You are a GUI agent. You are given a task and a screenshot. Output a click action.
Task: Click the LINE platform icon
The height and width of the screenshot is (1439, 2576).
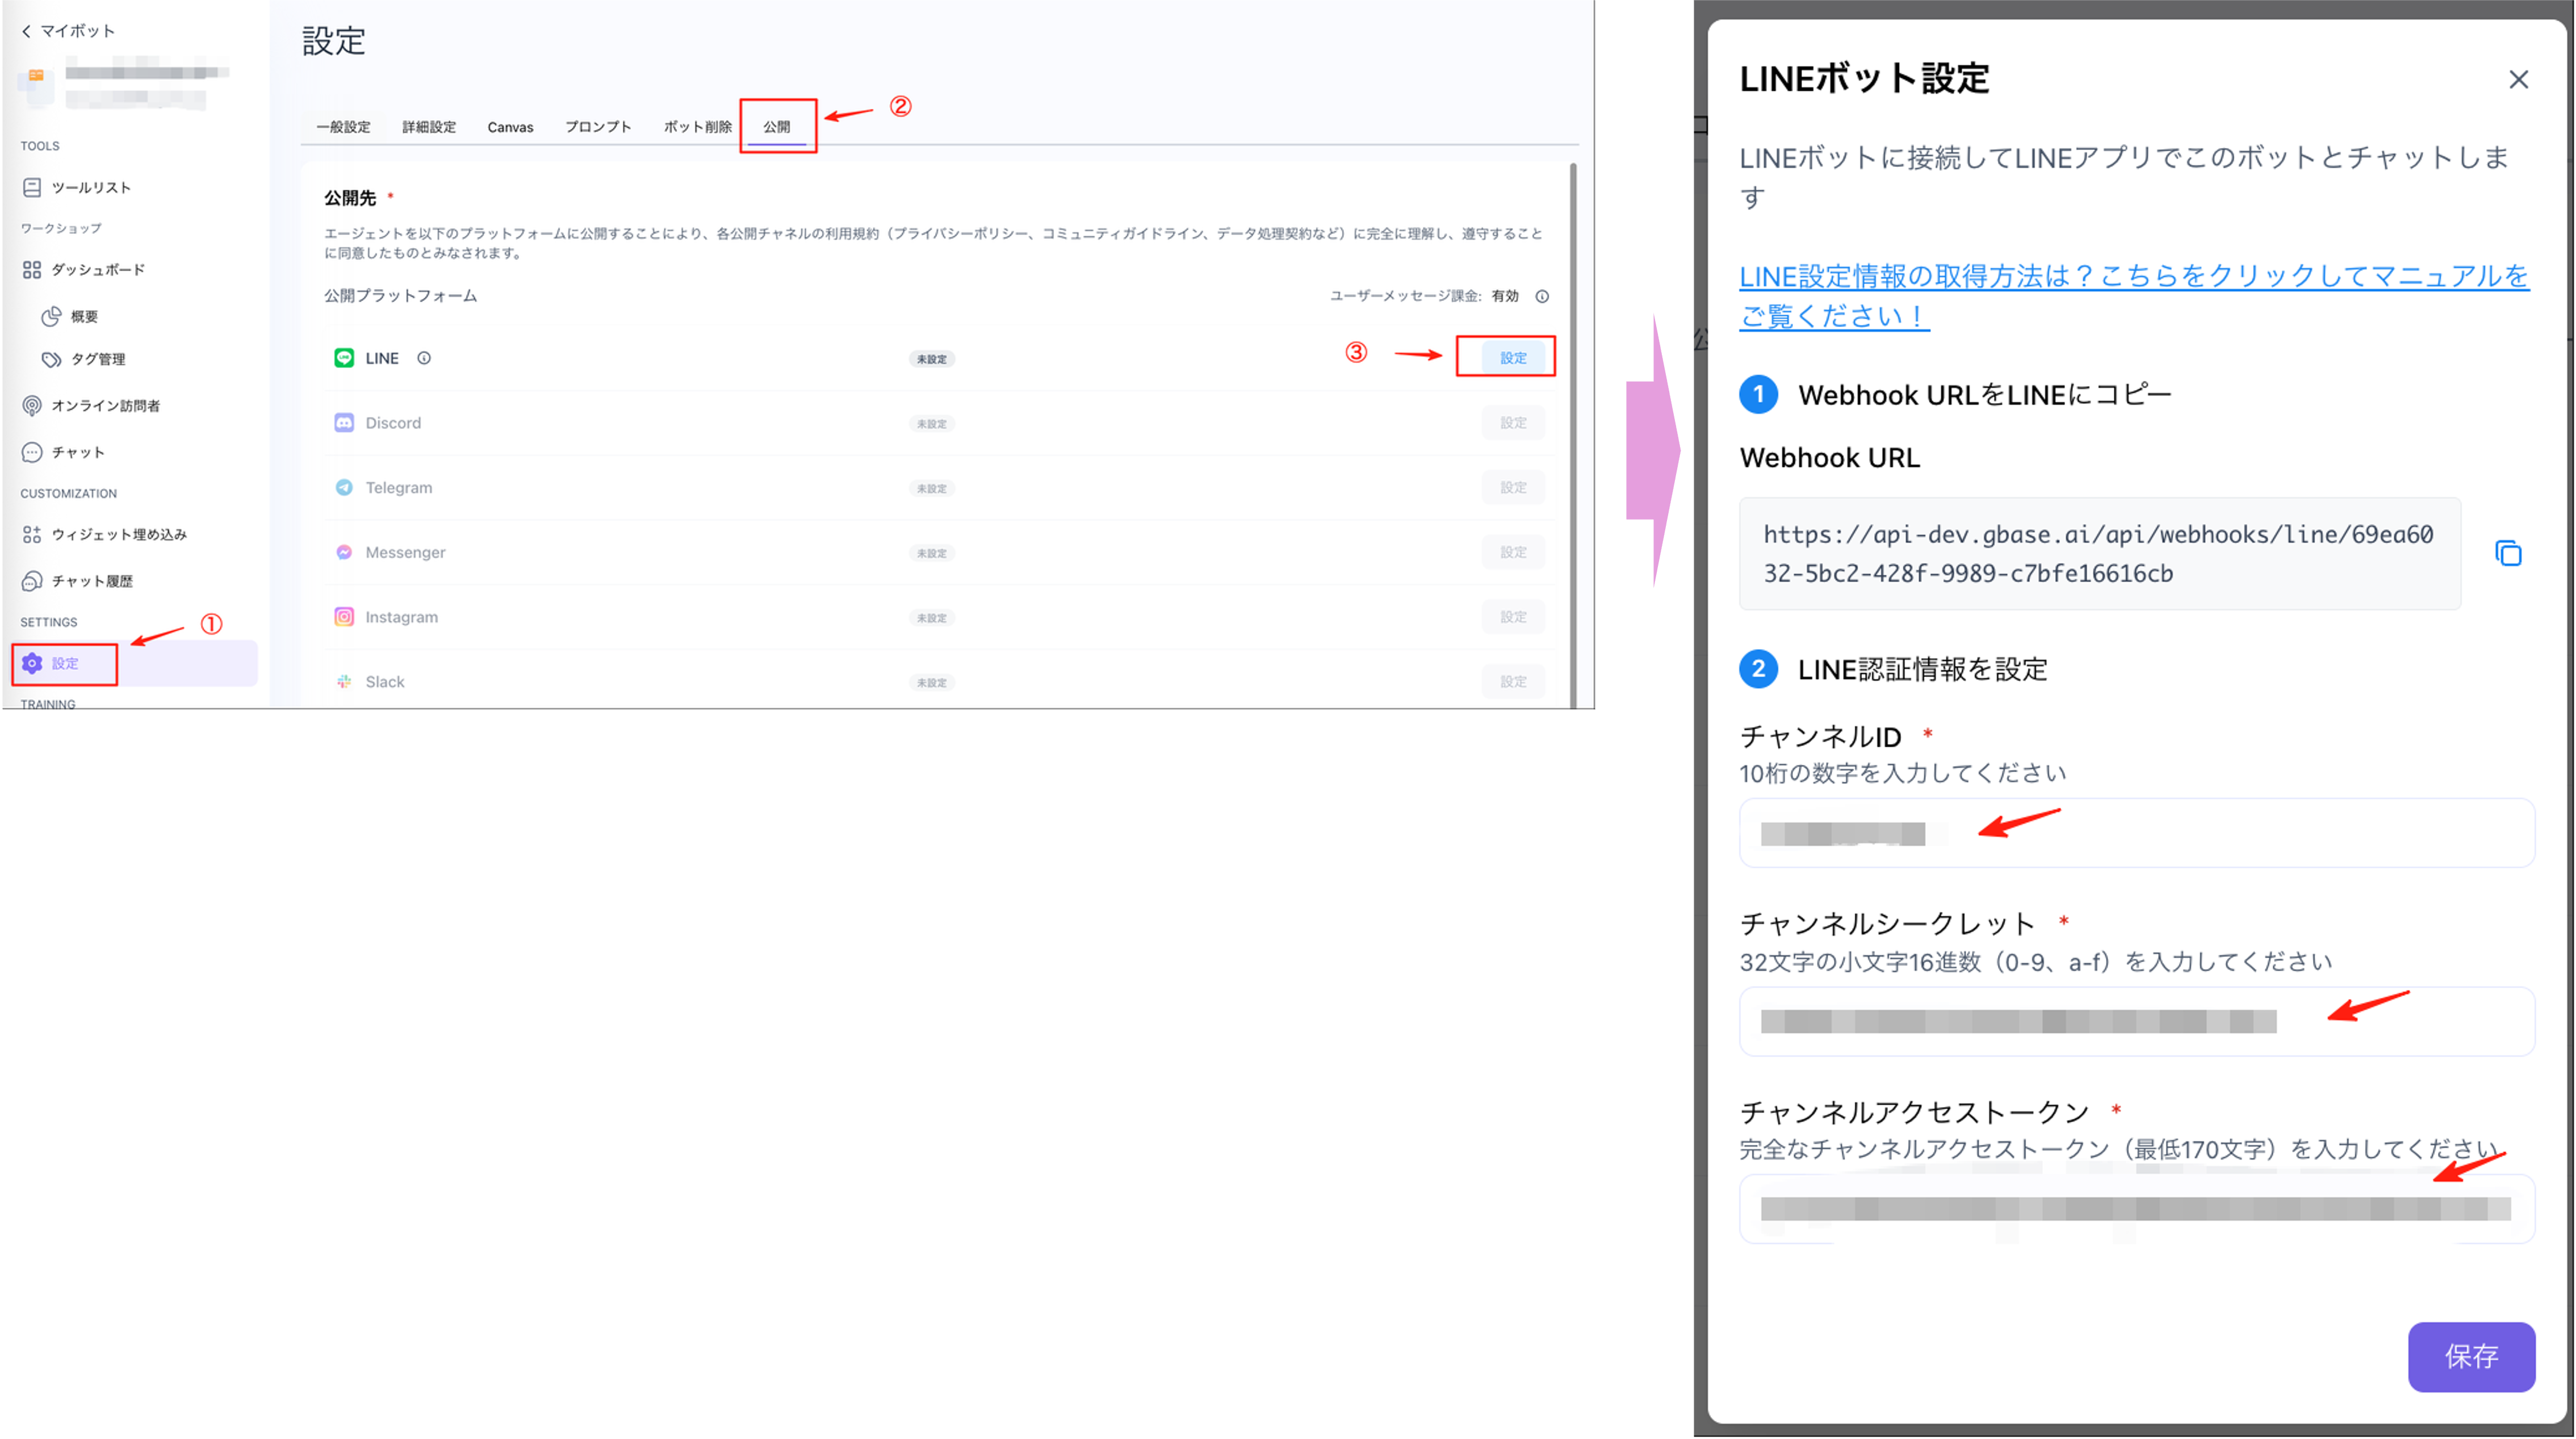coord(344,357)
